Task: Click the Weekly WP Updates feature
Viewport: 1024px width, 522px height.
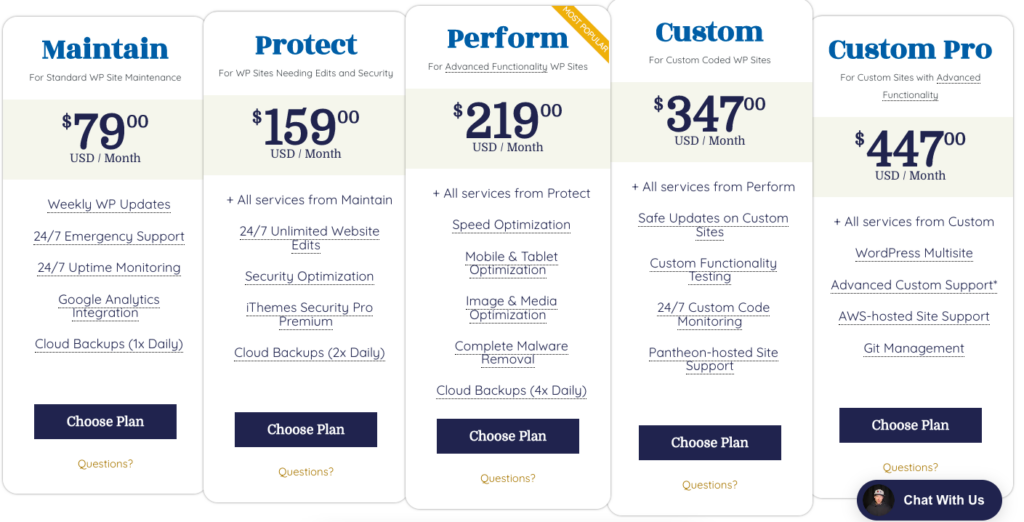Action: point(109,204)
